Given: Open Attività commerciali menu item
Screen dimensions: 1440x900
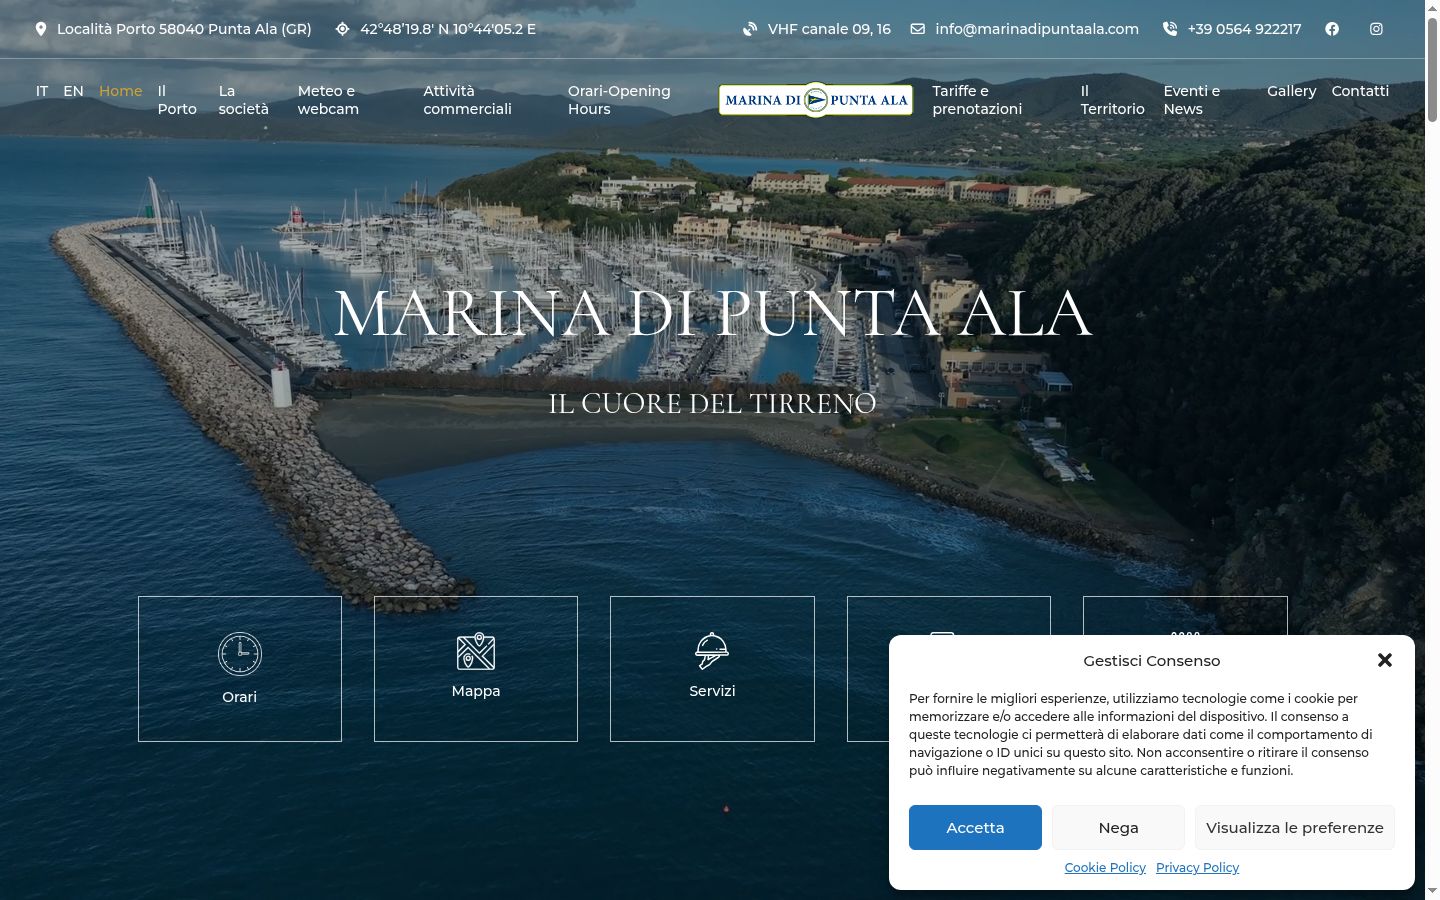Looking at the screenshot, I should (467, 100).
